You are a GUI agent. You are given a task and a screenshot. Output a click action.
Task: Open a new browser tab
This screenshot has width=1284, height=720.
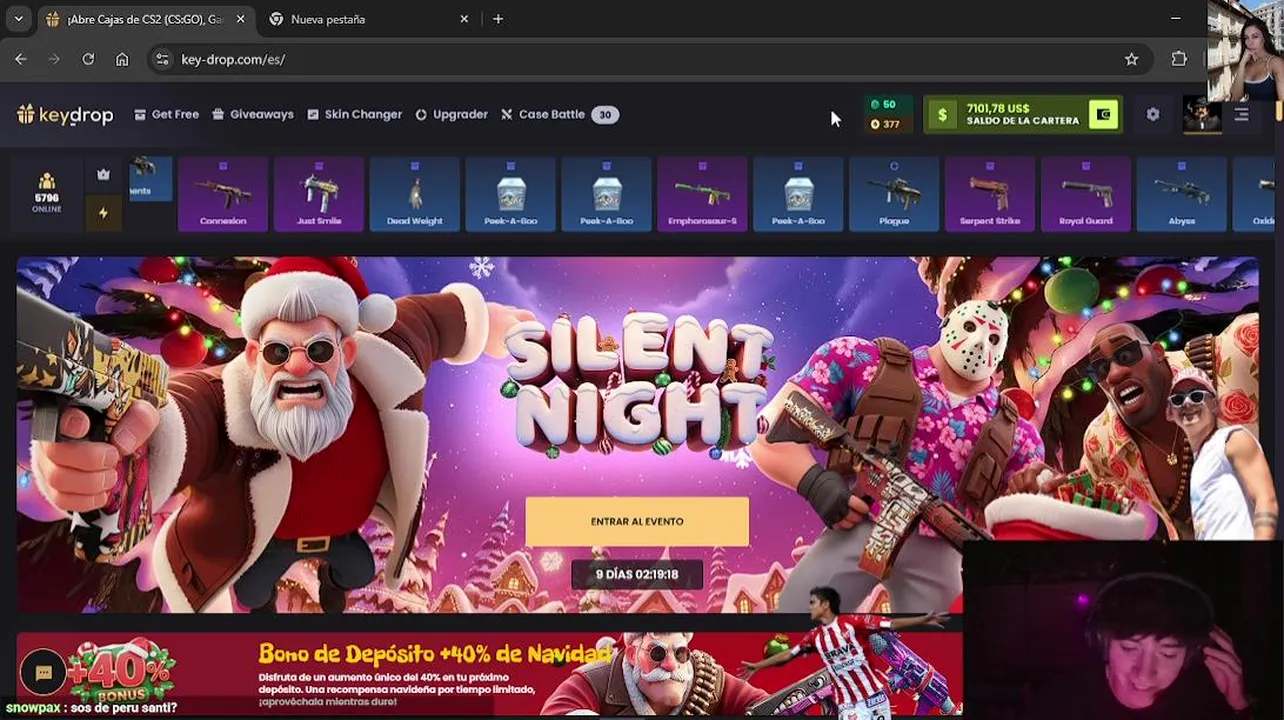pyautogui.click(x=498, y=19)
